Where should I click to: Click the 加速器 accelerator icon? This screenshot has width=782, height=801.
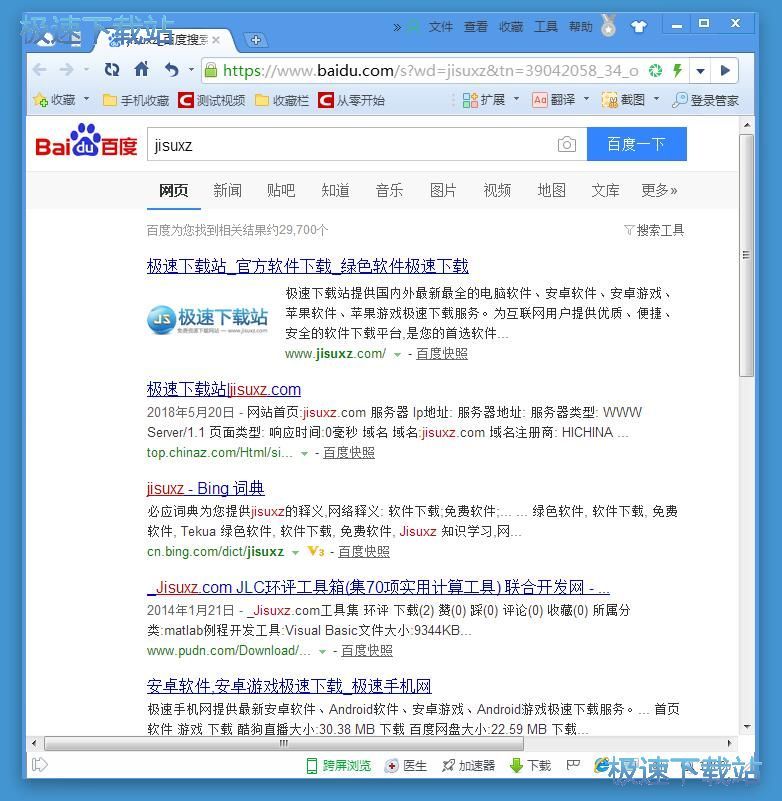[x=469, y=765]
